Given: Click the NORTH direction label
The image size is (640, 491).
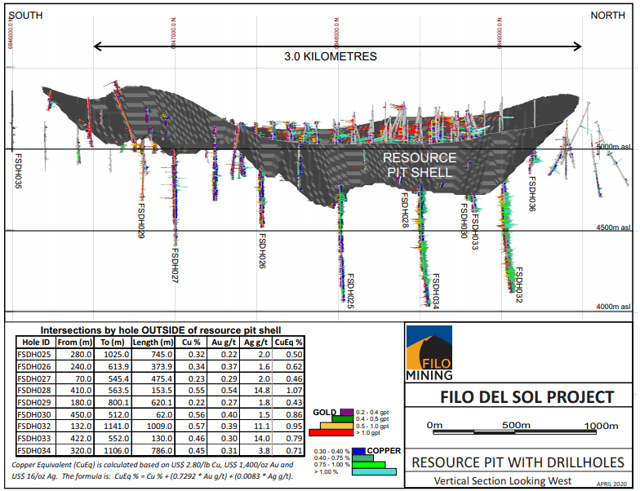Looking at the screenshot, I should point(608,15).
